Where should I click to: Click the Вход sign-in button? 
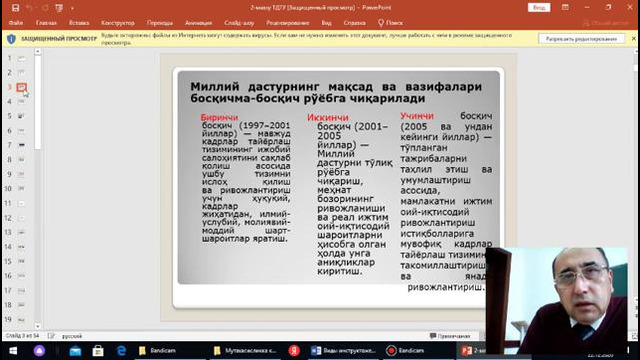(539, 7)
